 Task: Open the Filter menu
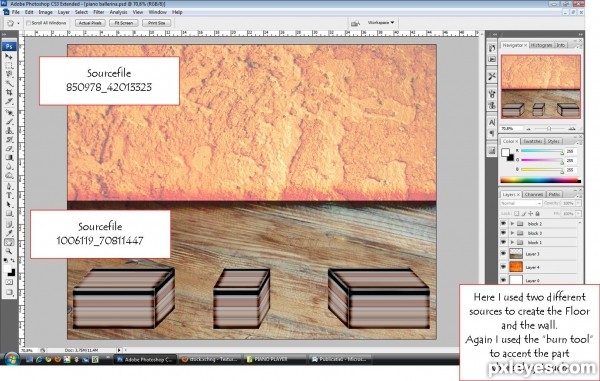tap(98, 12)
